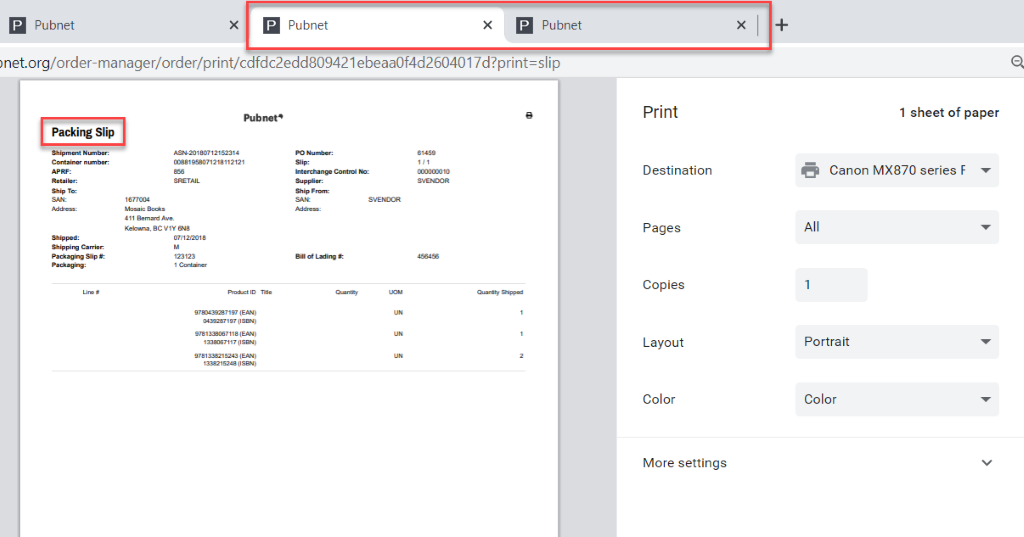Close the active middle Pubnet tab
The width and height of the screenshot is (1024, 537).
click(x=487, y=25)
